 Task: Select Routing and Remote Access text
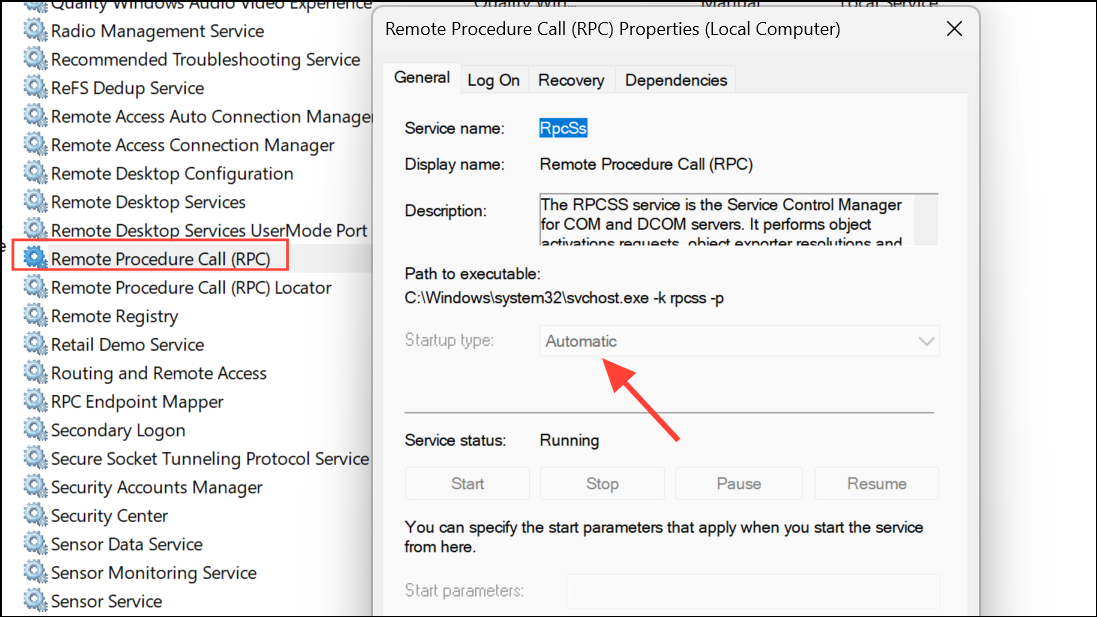coord(159,374)
